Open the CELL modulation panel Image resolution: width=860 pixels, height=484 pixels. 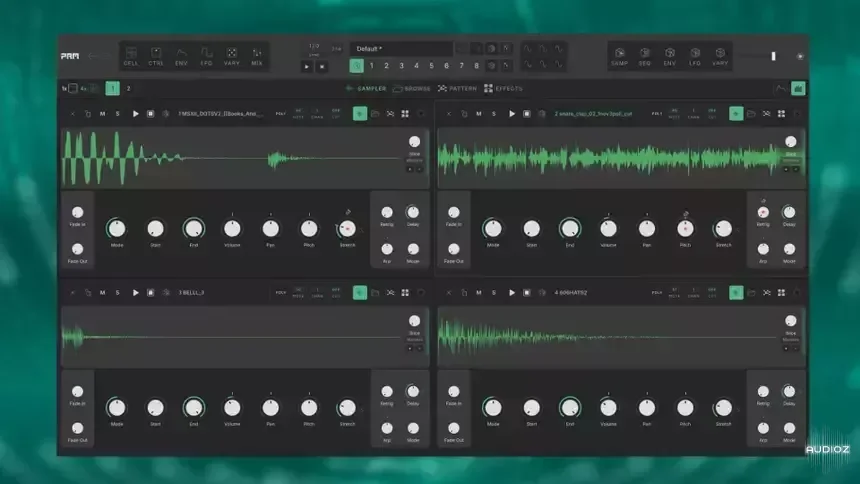point(131,56)
